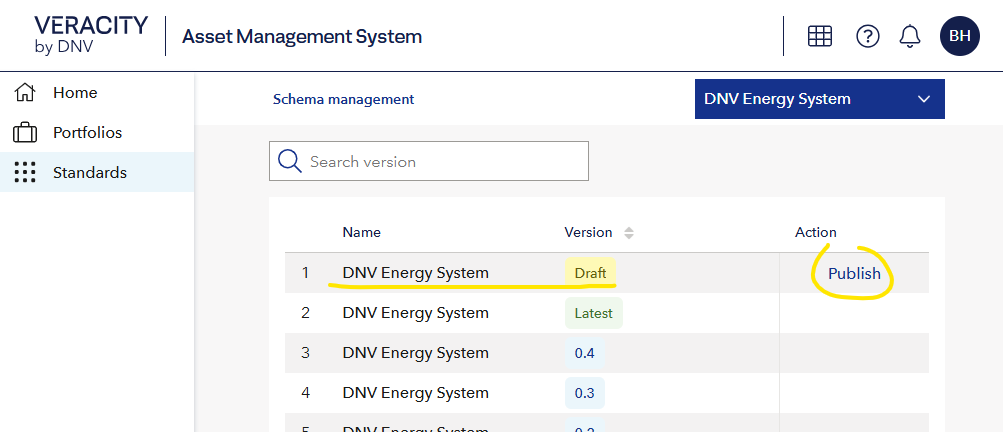Click the Latest version badge
This screenshot has height=432, width=1003.
[x=594, y=314]
